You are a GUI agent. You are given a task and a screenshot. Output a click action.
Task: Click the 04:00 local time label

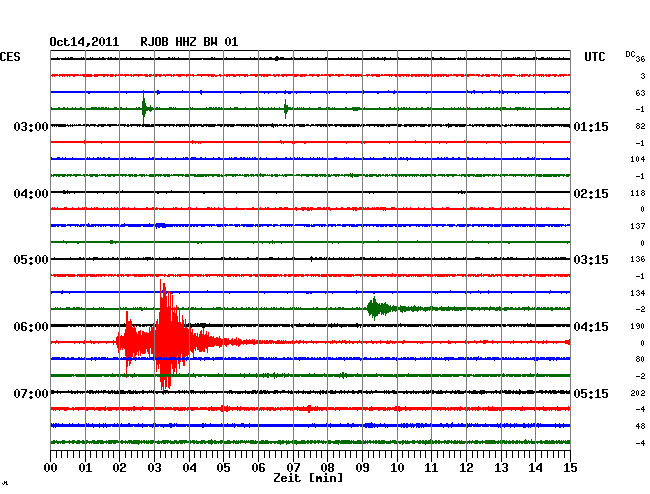point(31,194)
